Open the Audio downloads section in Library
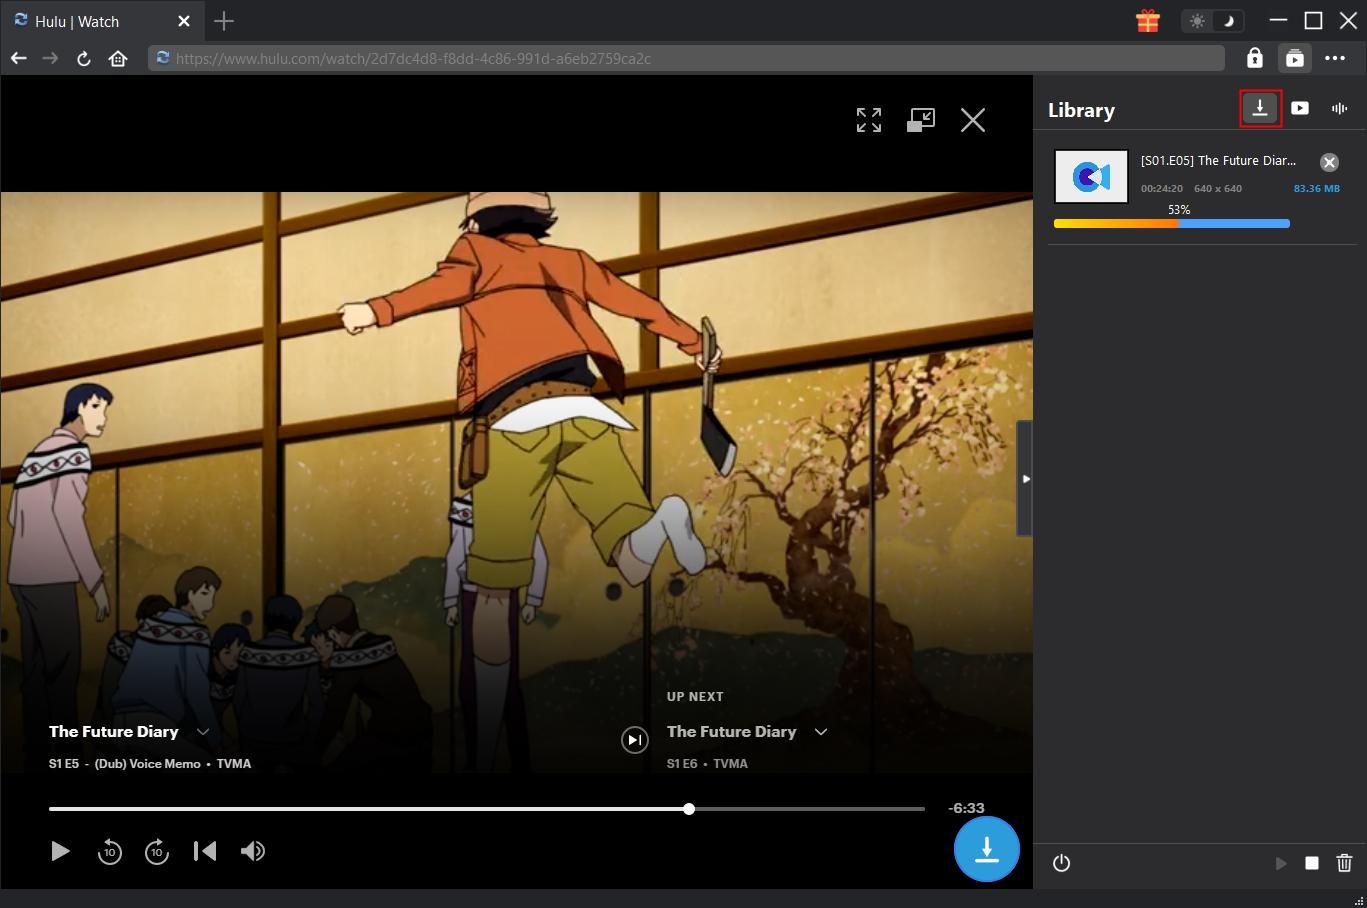The height and width of the screenshot is (908, 1367). click(1339, 108)
